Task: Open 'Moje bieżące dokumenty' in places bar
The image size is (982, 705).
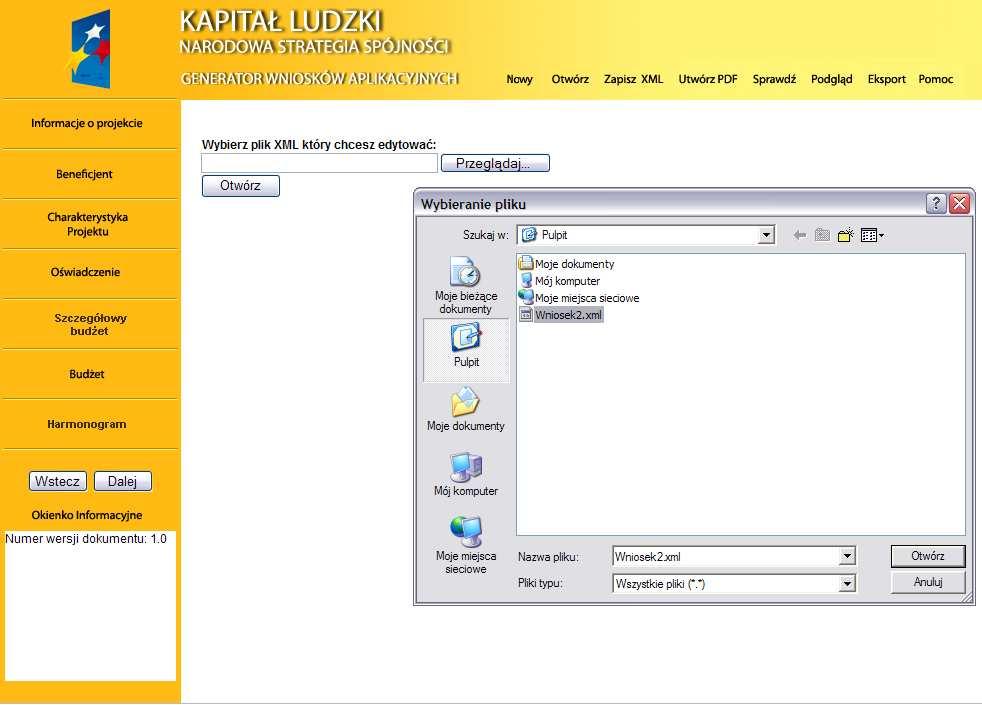Action: (x=466, y=286)
